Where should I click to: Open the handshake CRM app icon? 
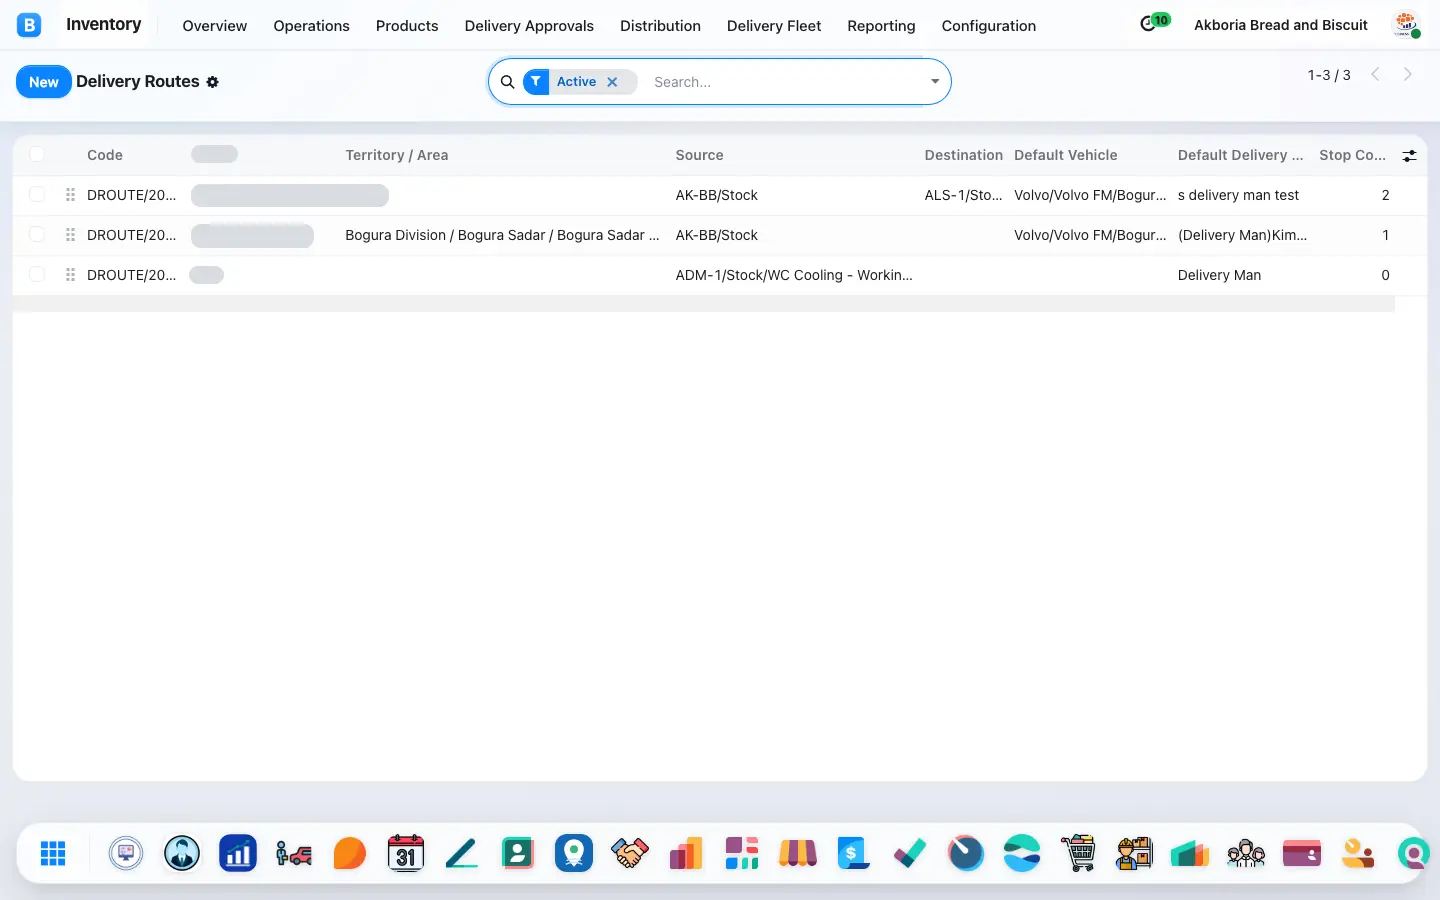click(630, 853)
